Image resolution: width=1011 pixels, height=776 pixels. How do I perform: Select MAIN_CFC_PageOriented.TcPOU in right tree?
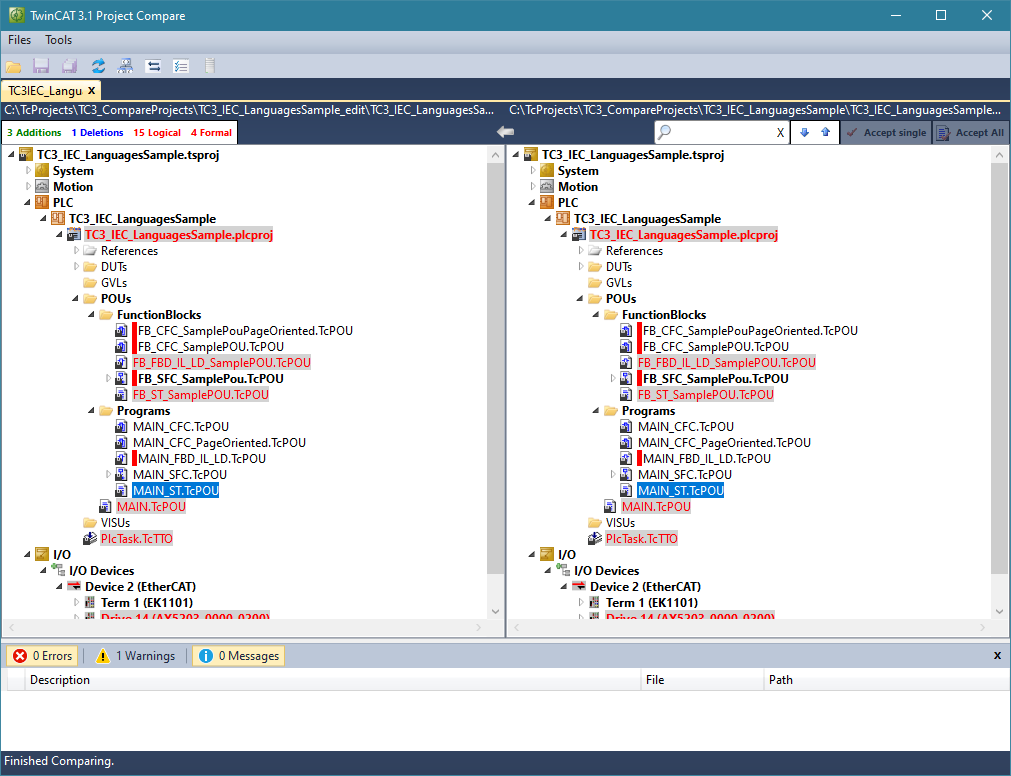pos(724,443)
